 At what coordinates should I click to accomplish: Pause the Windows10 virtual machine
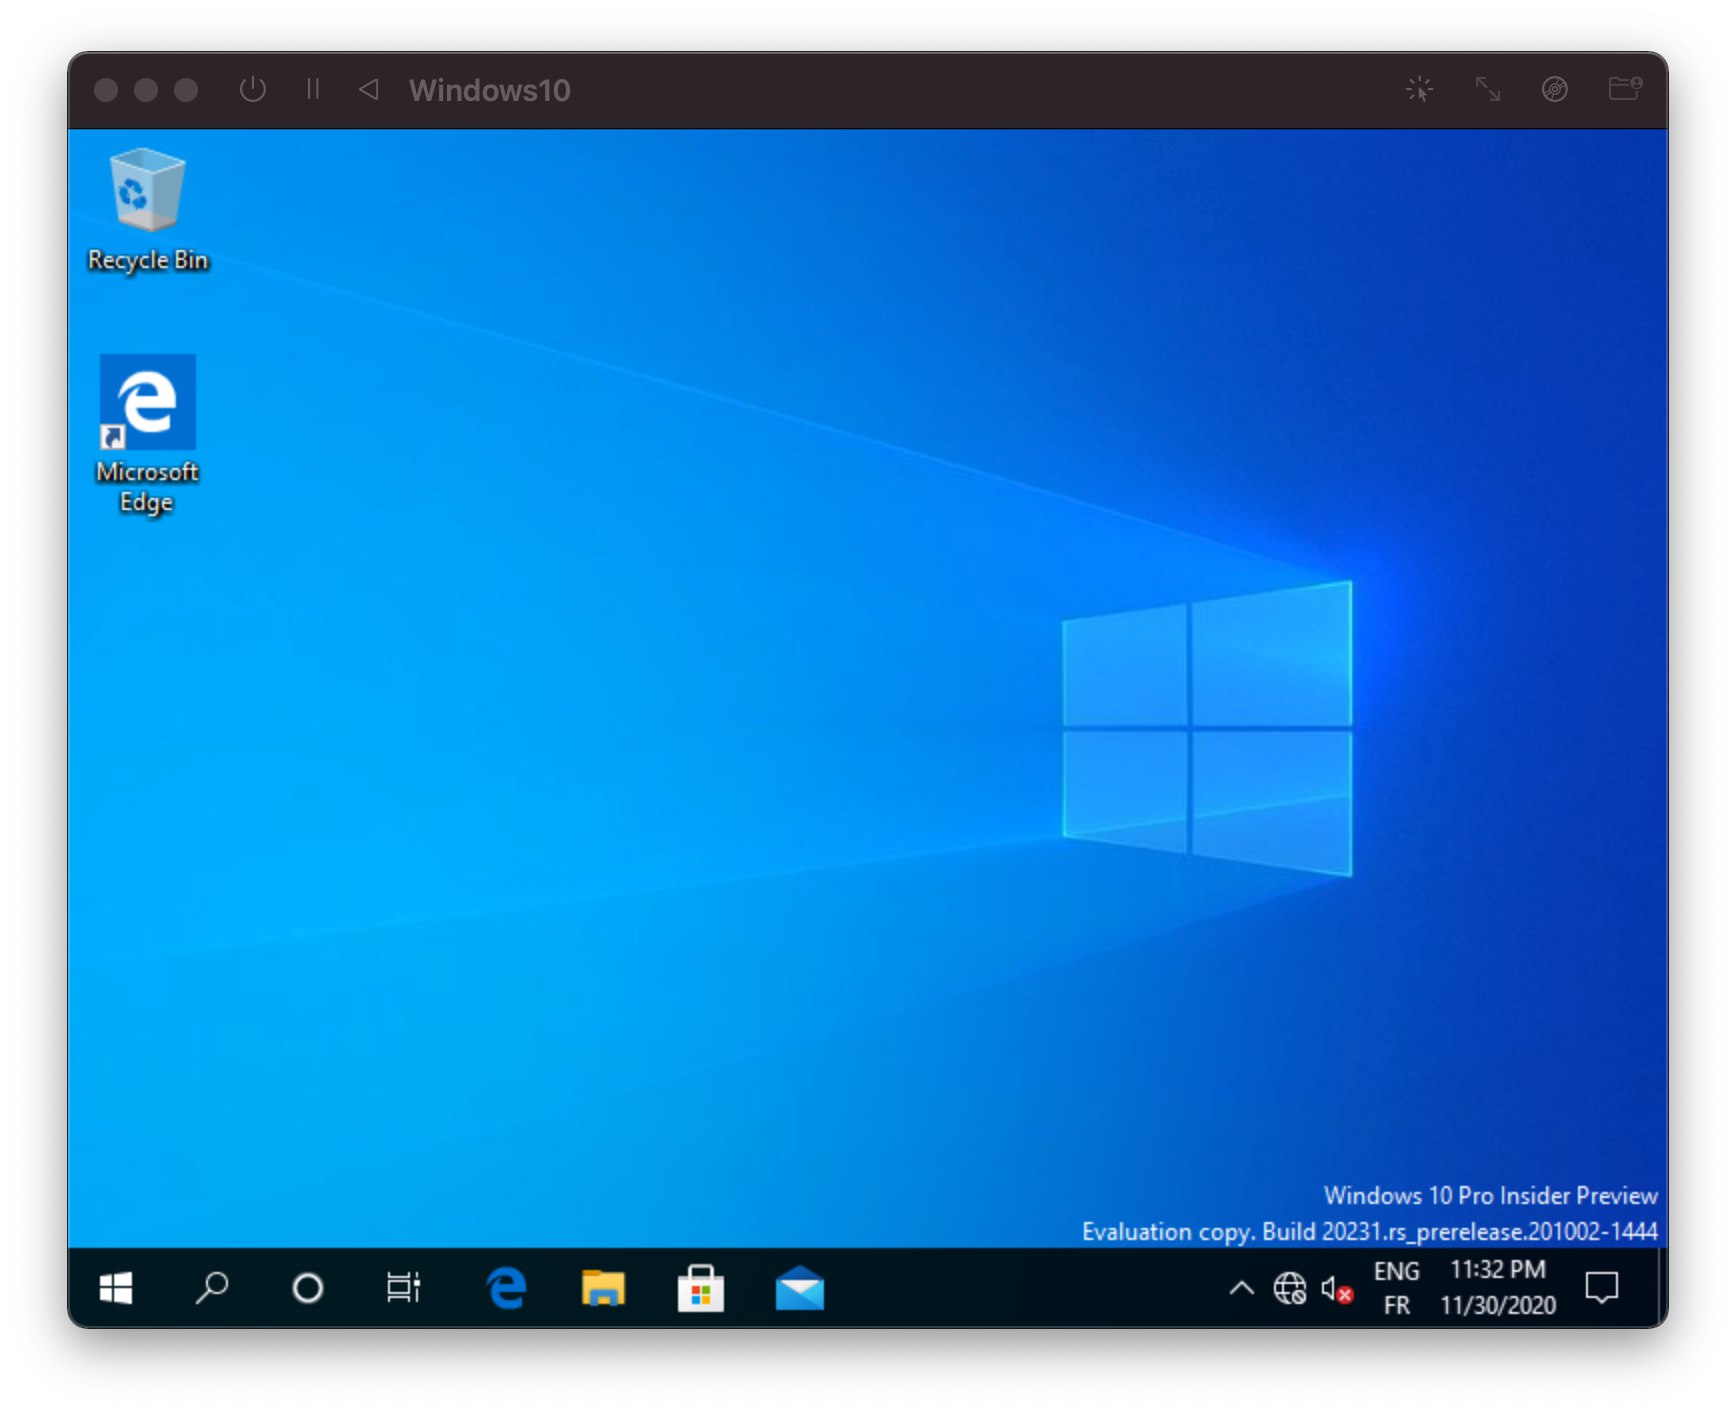click(313, 89)
